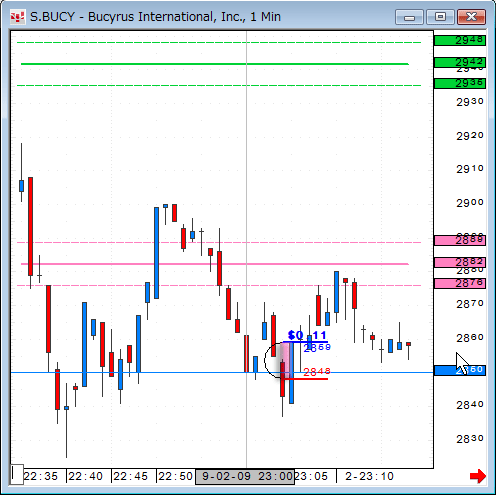Maximize the S.BUCY chart window

(x=440, y=17)
